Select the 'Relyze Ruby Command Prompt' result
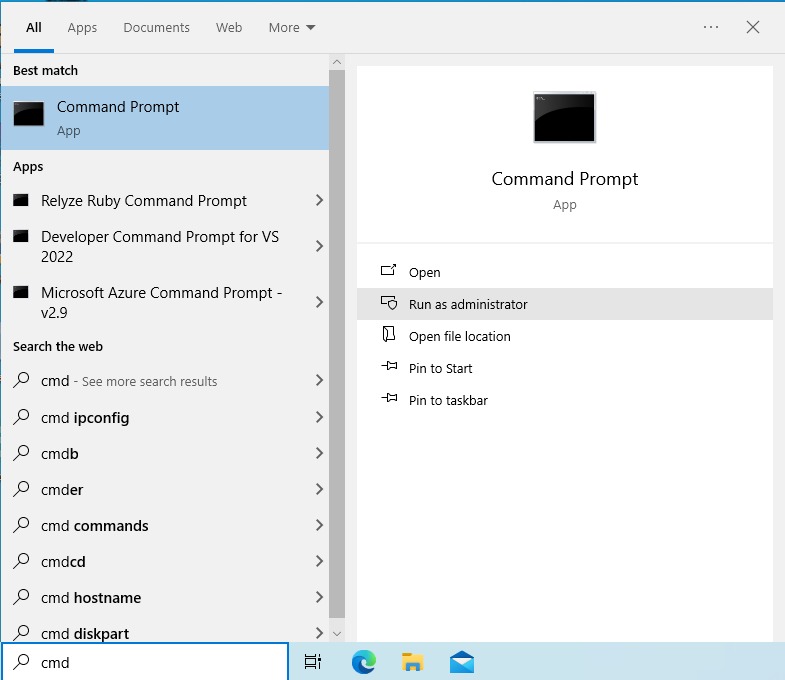The width and height of the screenshot is (785, 680). click(x=165, y=200)
